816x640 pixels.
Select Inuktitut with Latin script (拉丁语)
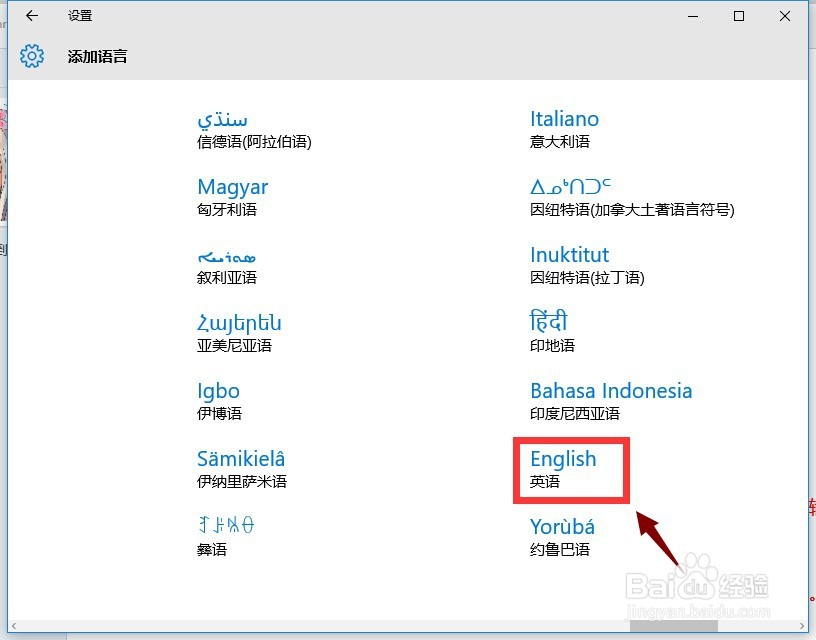coord(570,265)
